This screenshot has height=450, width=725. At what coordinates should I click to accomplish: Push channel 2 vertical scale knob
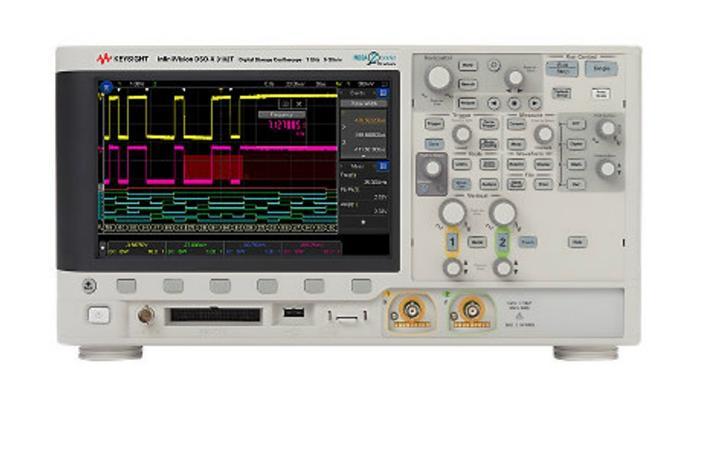(x=503, y=213)
